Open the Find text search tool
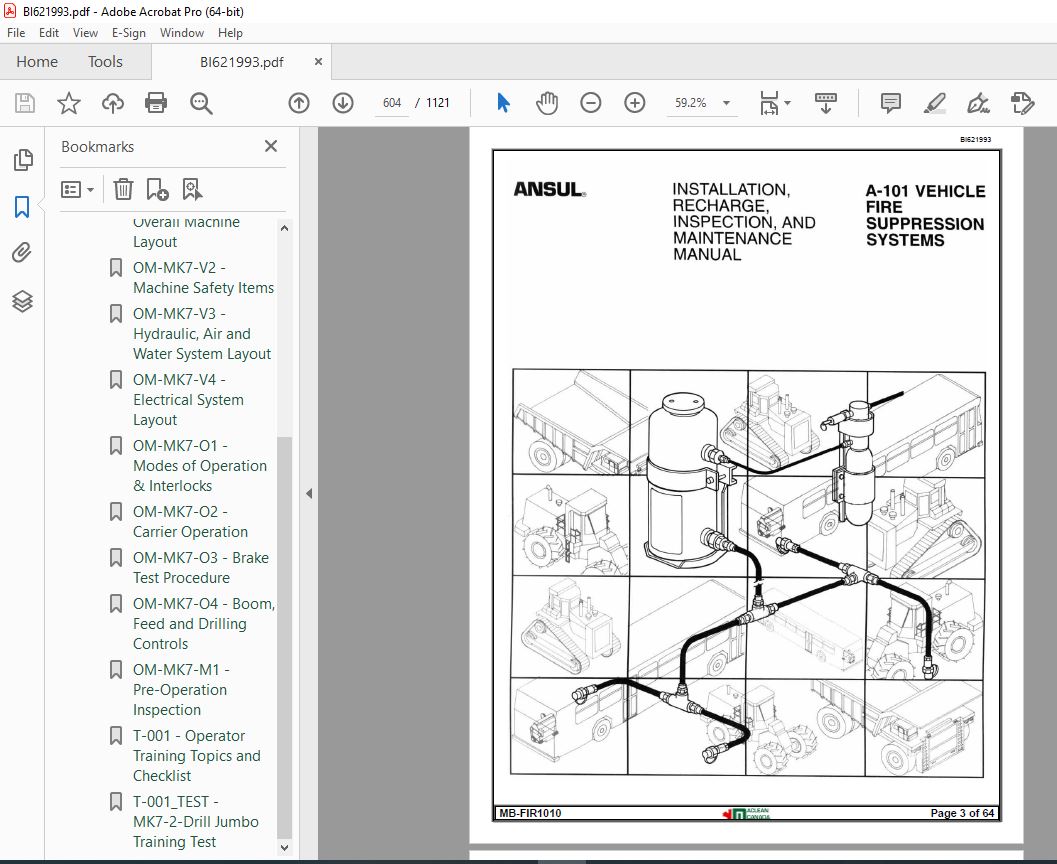Viewport: 1057px width, 864px height. [201, 103]
